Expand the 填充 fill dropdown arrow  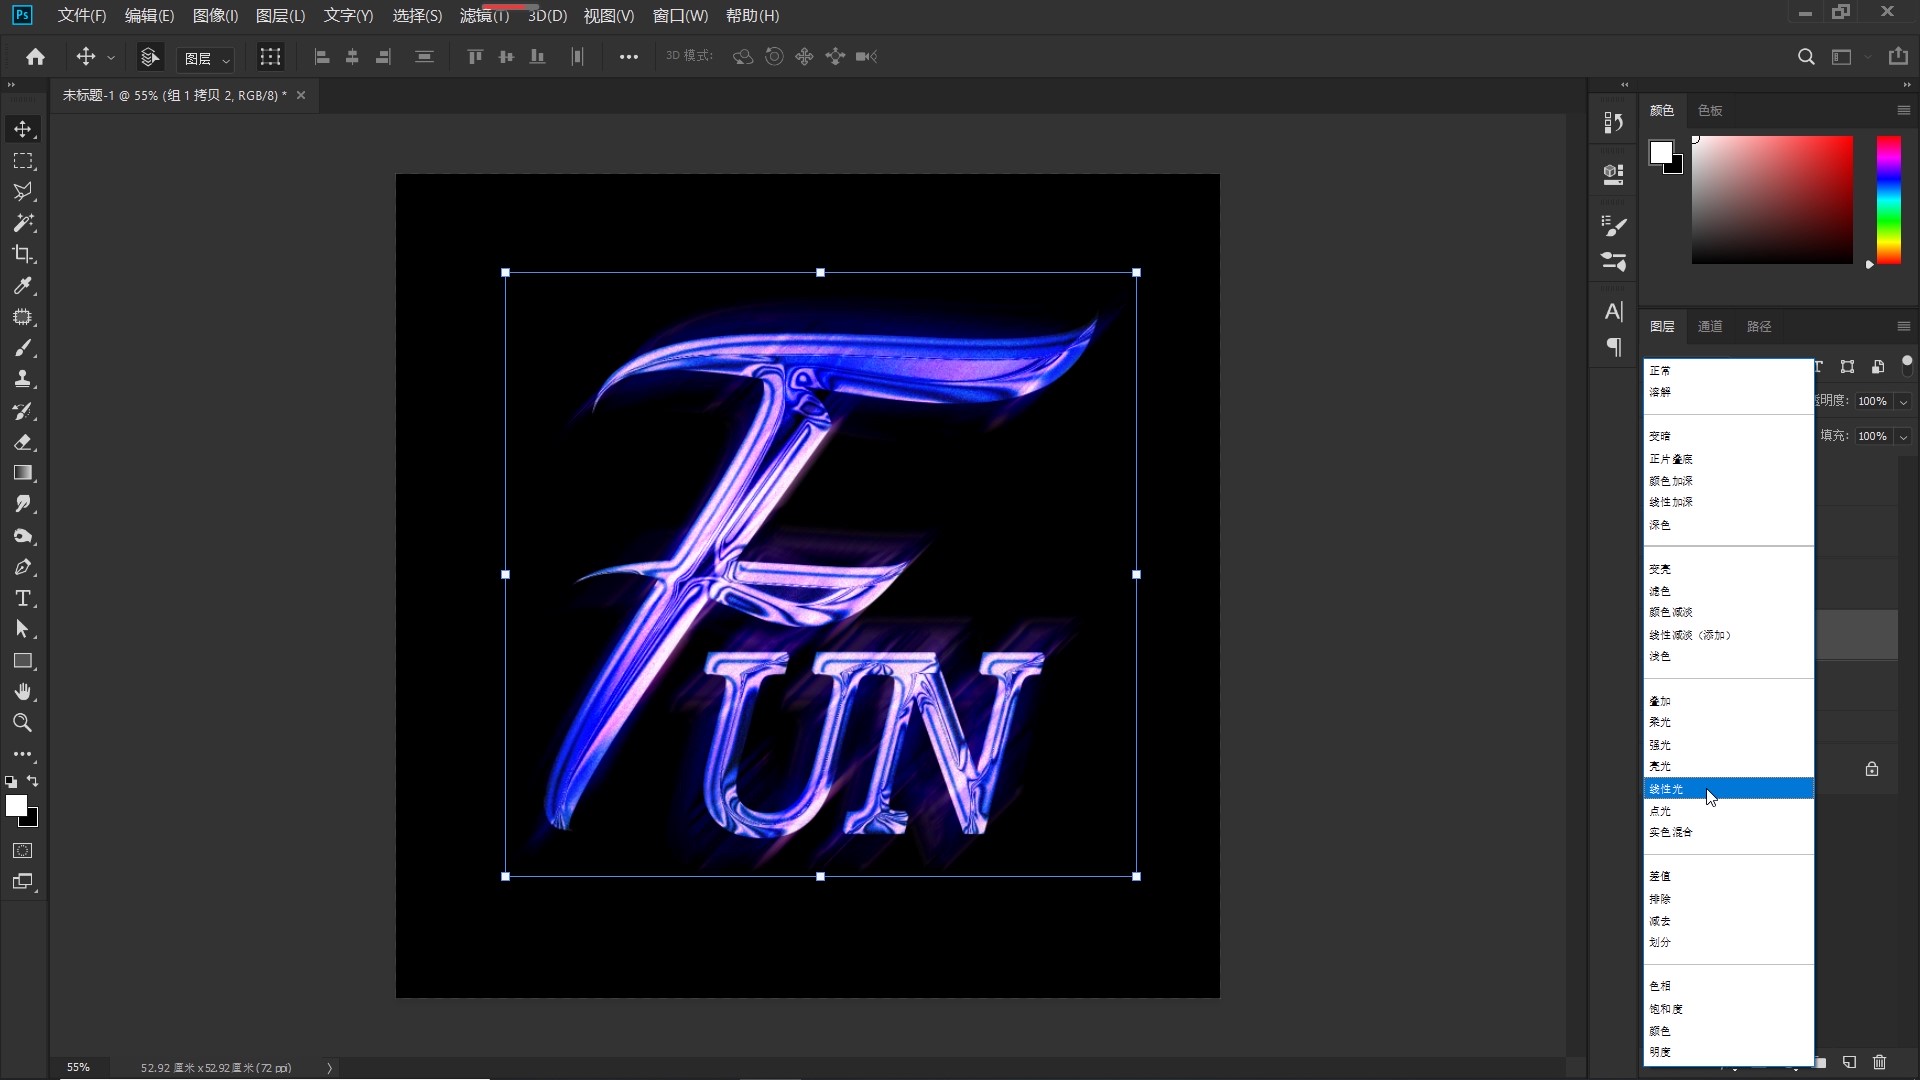pyautogui.click(x=1903, y=436)
